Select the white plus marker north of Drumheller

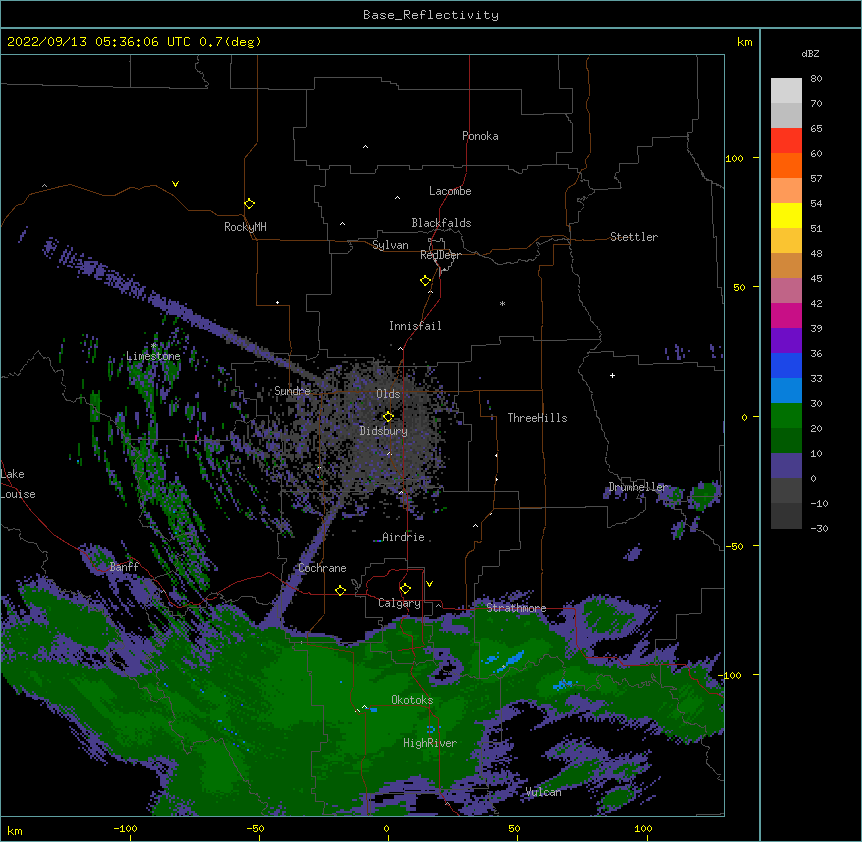612,375
